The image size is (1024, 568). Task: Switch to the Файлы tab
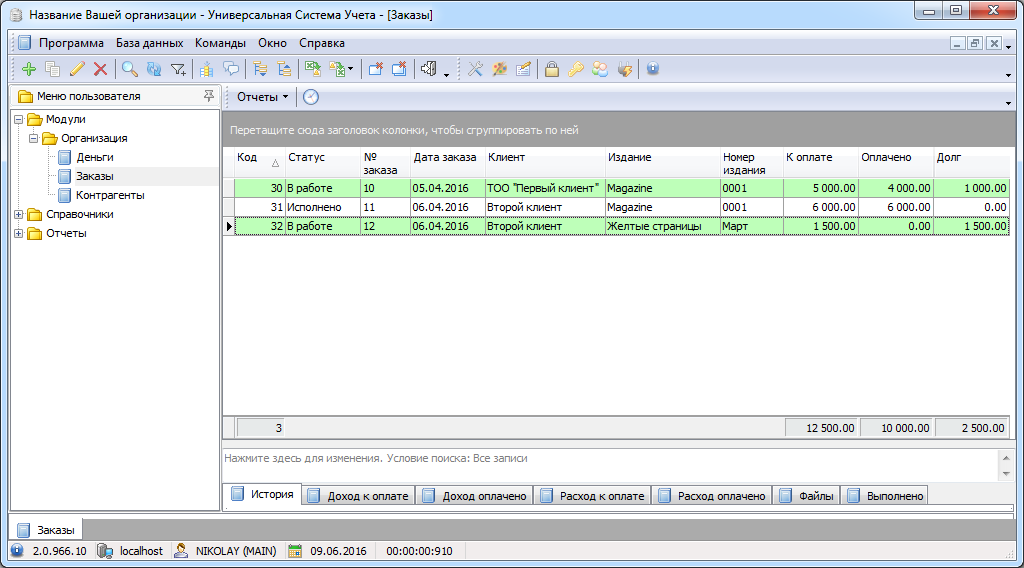(x=807, y=496)
